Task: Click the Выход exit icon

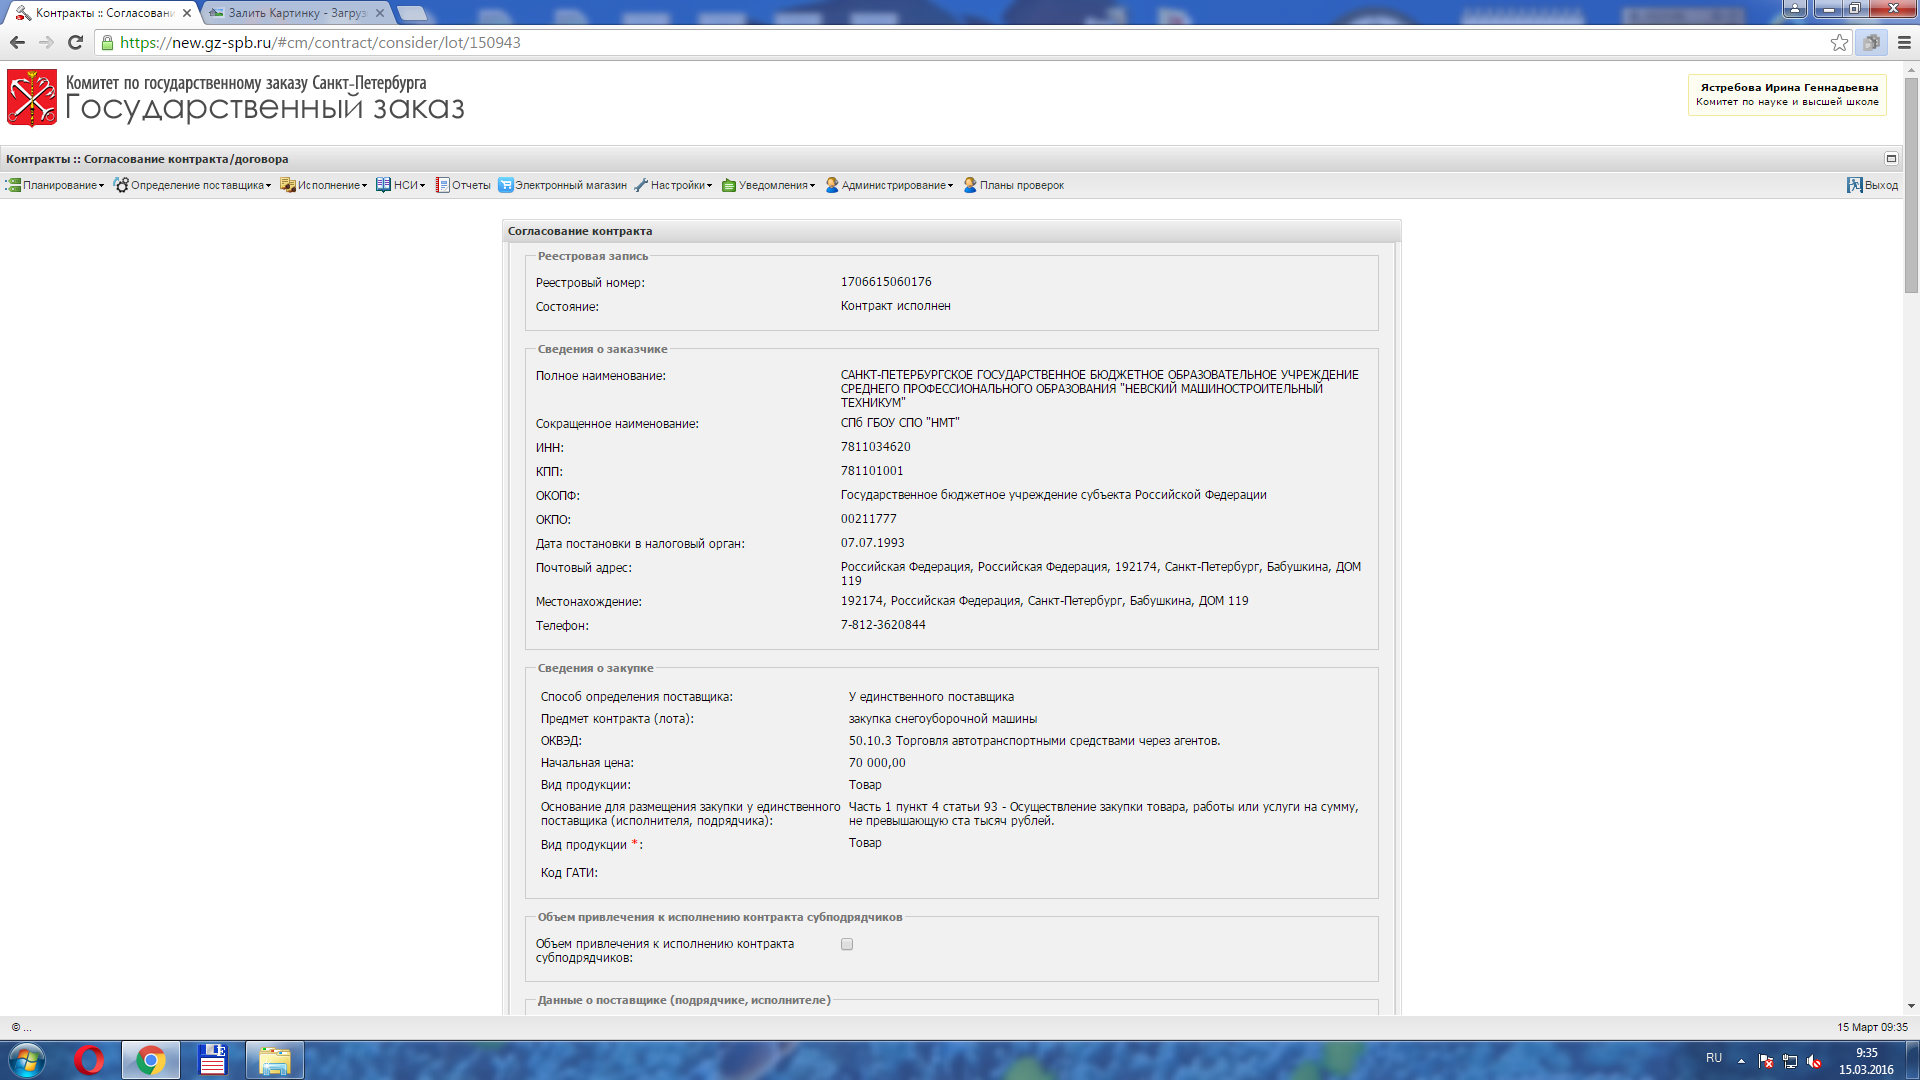Action: (x=1854, y=185)
